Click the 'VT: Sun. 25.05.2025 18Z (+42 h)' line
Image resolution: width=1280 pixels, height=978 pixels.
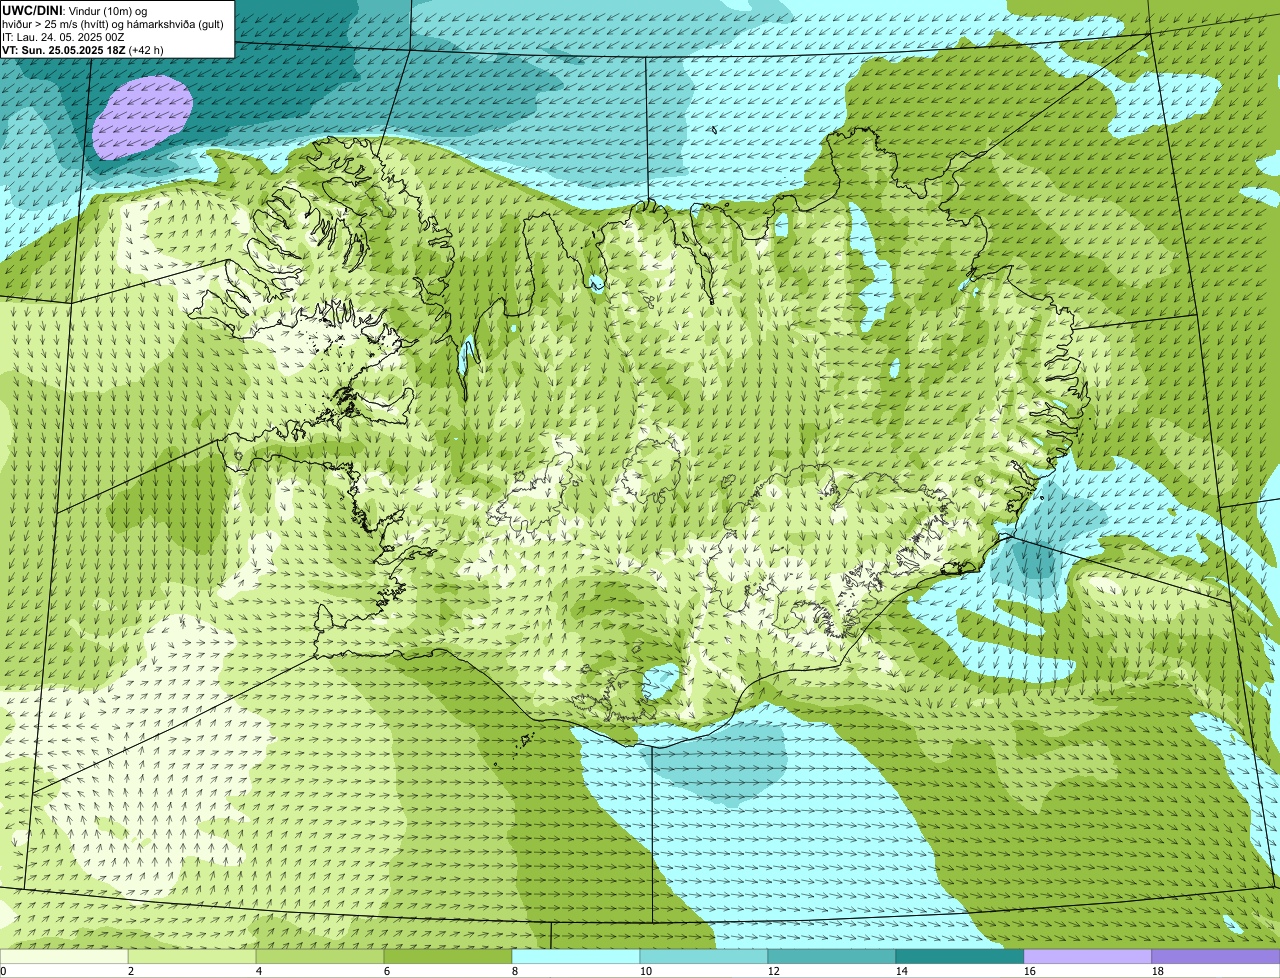point(83,49)
